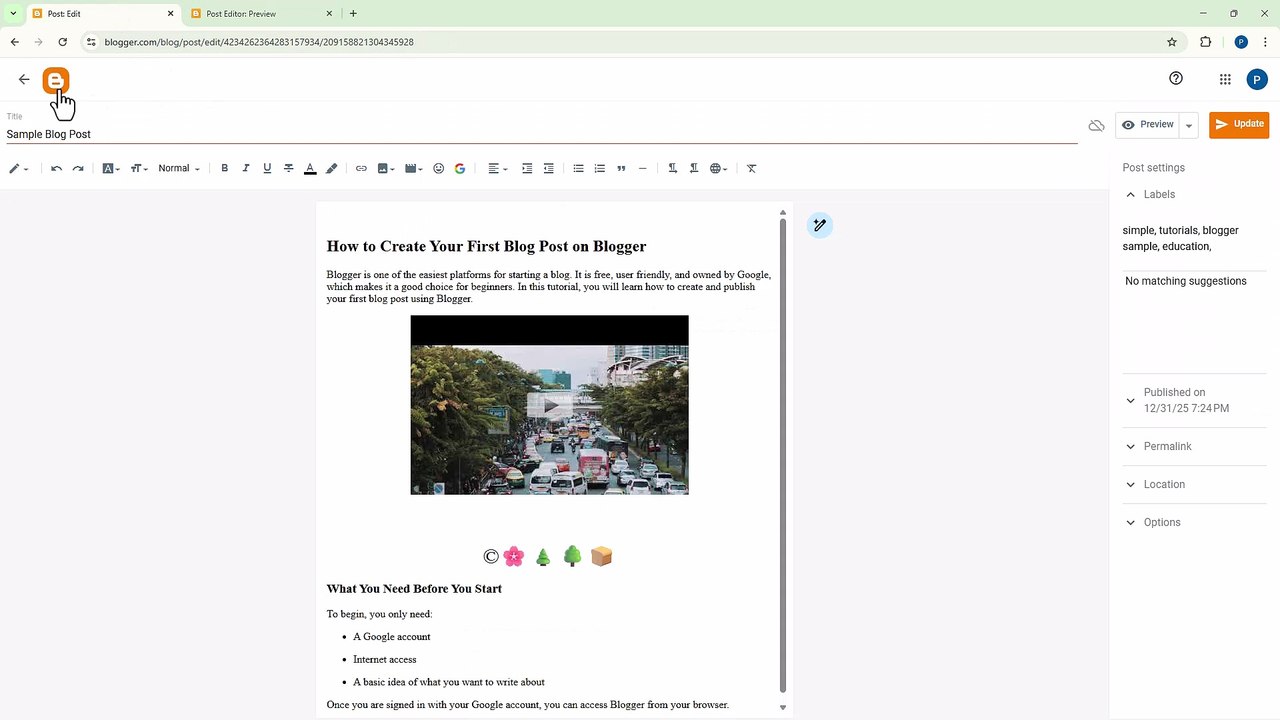Click the heading What You Need Before You Start
The height and width of the screenshot is (720, 1280).
click(x=414, y=589)
